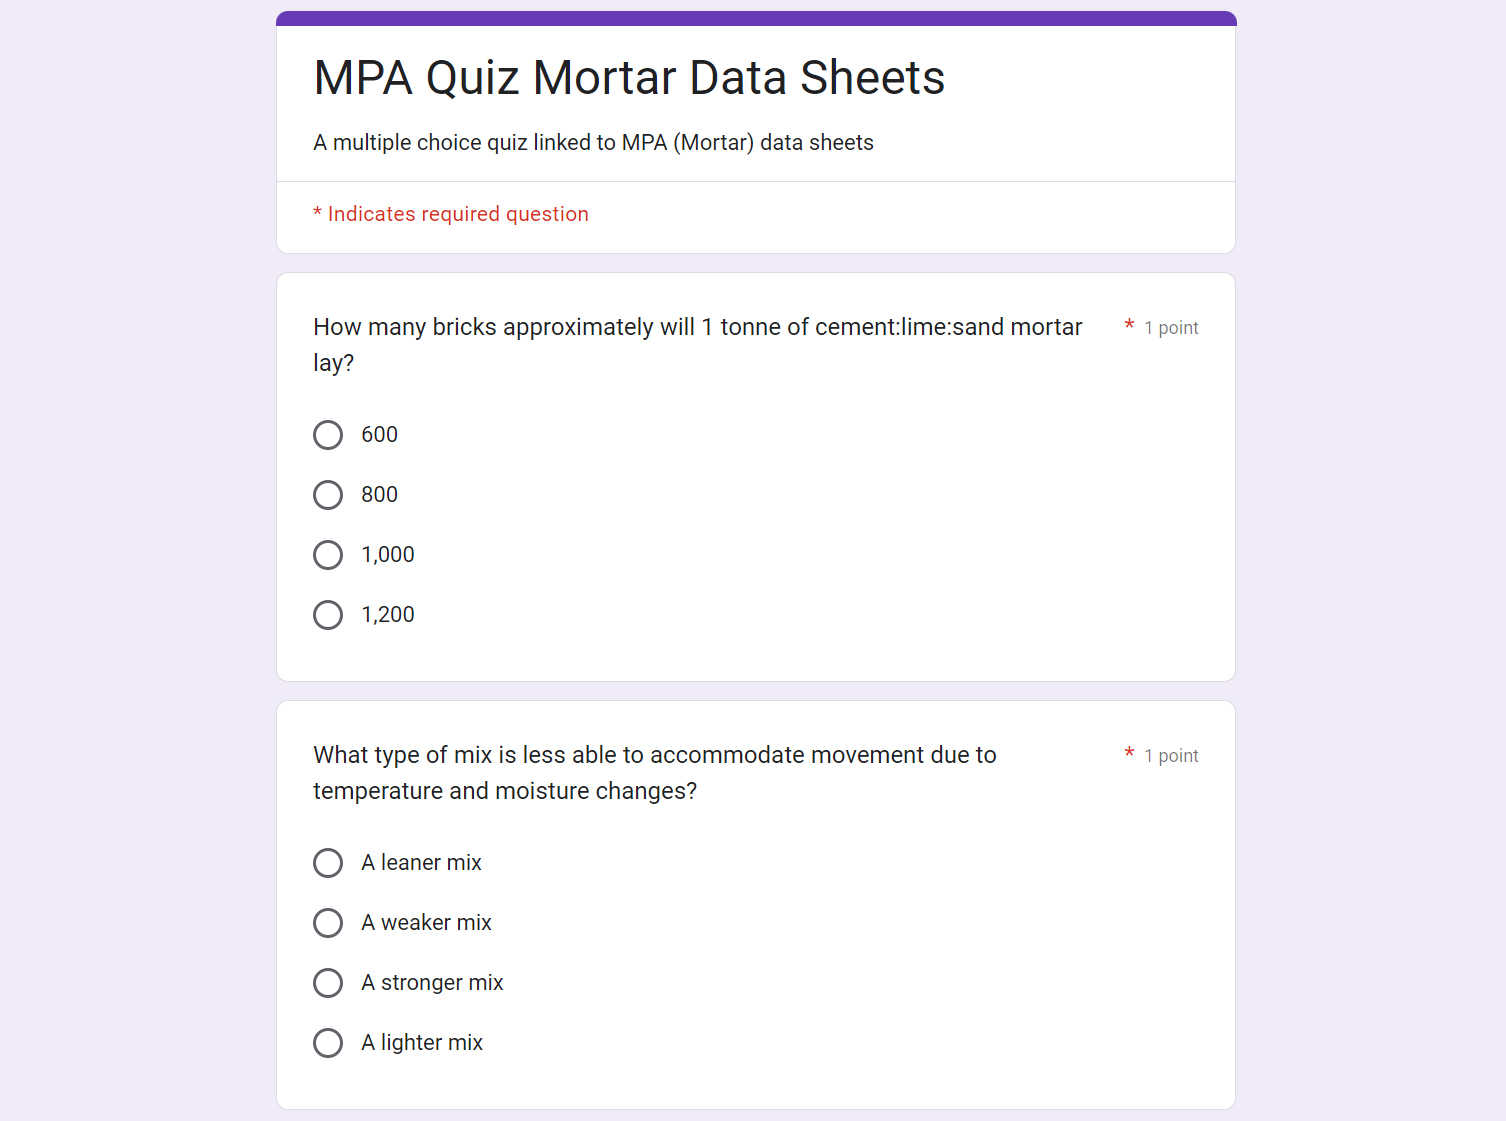Choose the A weaker mix radio button

[328, 923]
